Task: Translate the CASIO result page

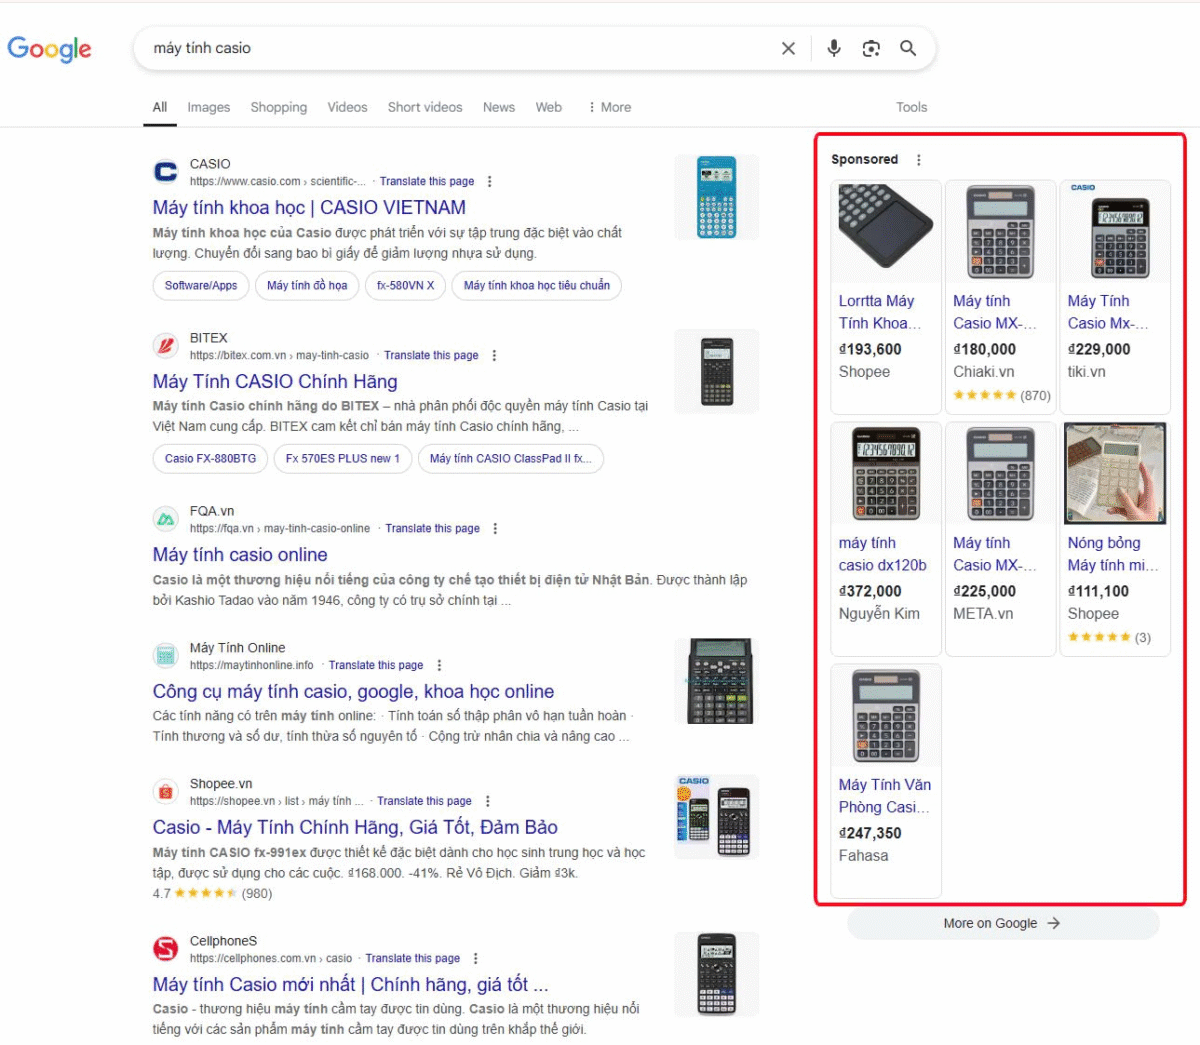Action: click(x=427, y=182)
